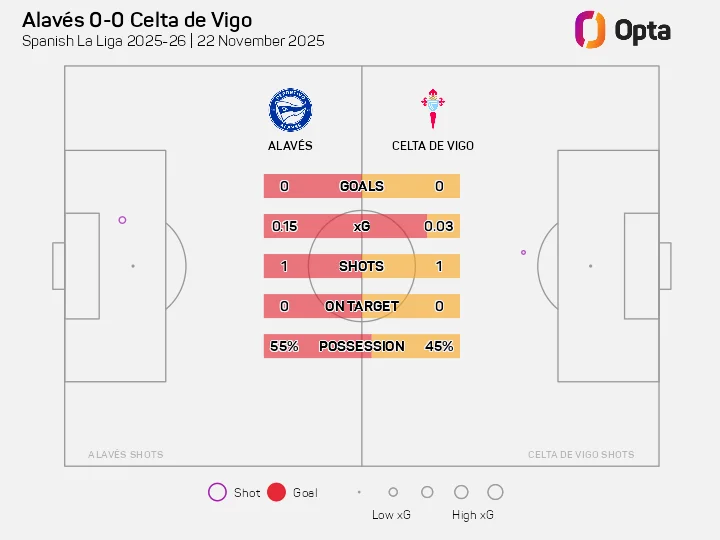
Task: Click the Celta de Vigo shot marker
Action: [523, 252]
